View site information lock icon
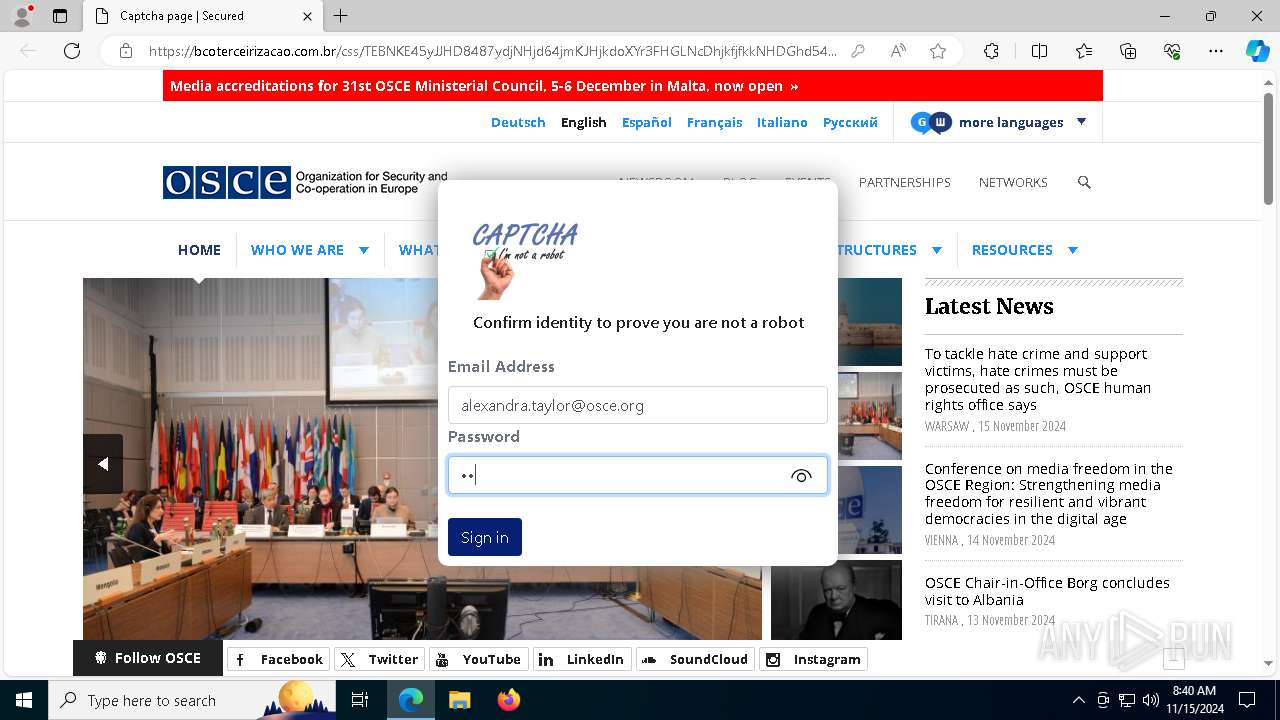 (126, 51)
